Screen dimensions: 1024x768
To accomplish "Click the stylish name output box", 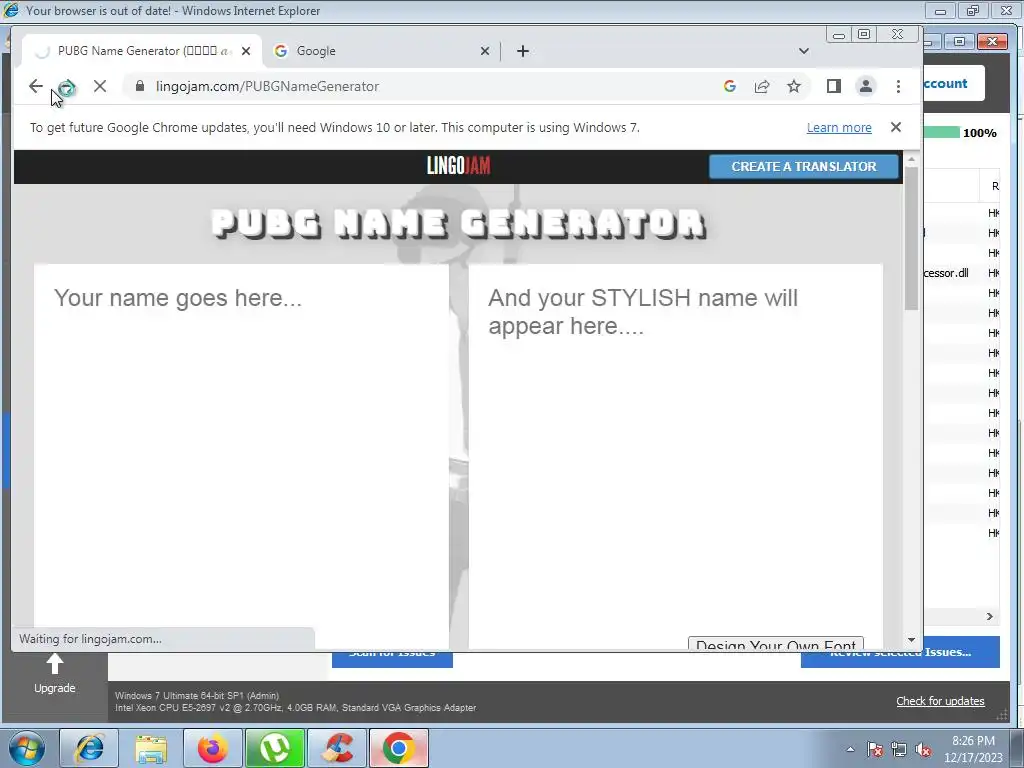I will [675, 456].
